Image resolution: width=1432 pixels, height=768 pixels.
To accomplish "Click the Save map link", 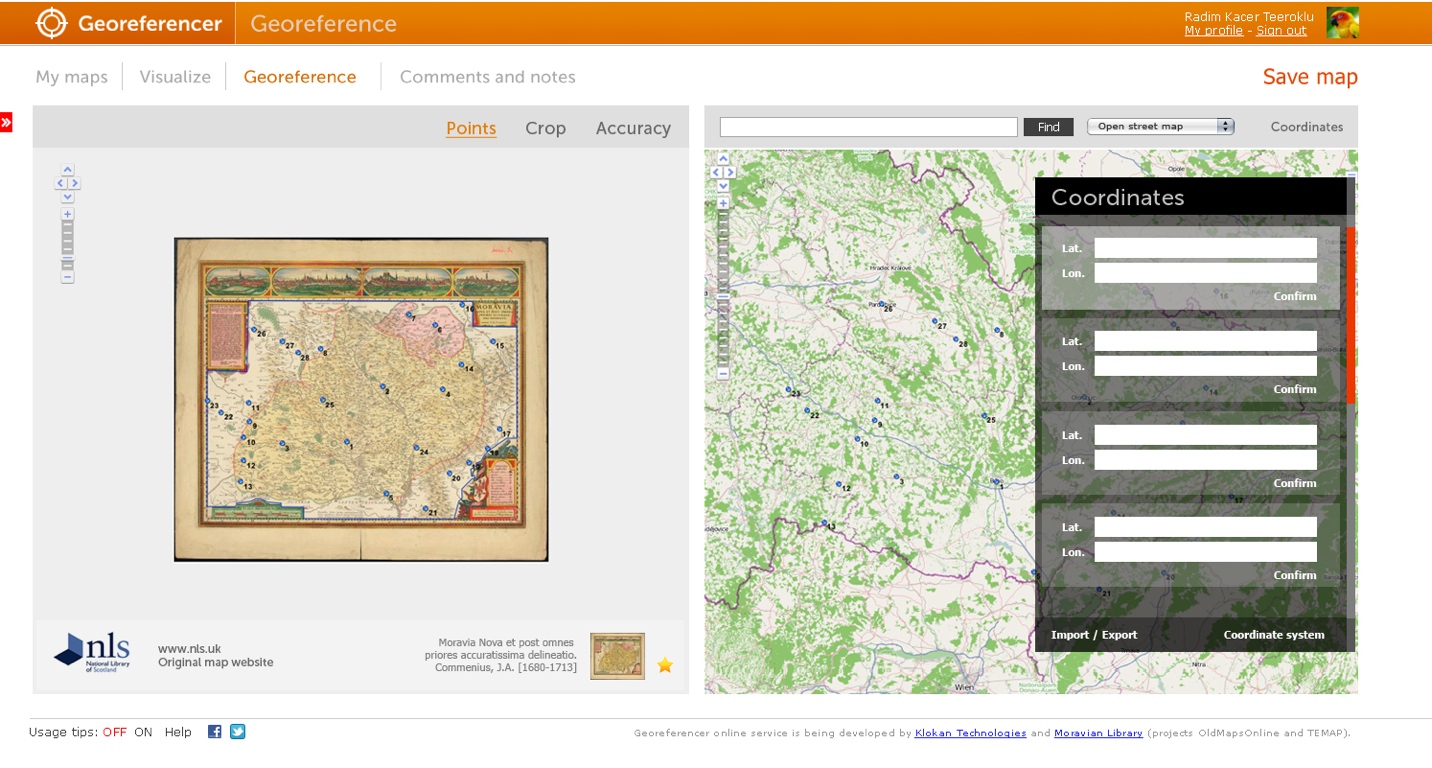I will [1310, 77].
